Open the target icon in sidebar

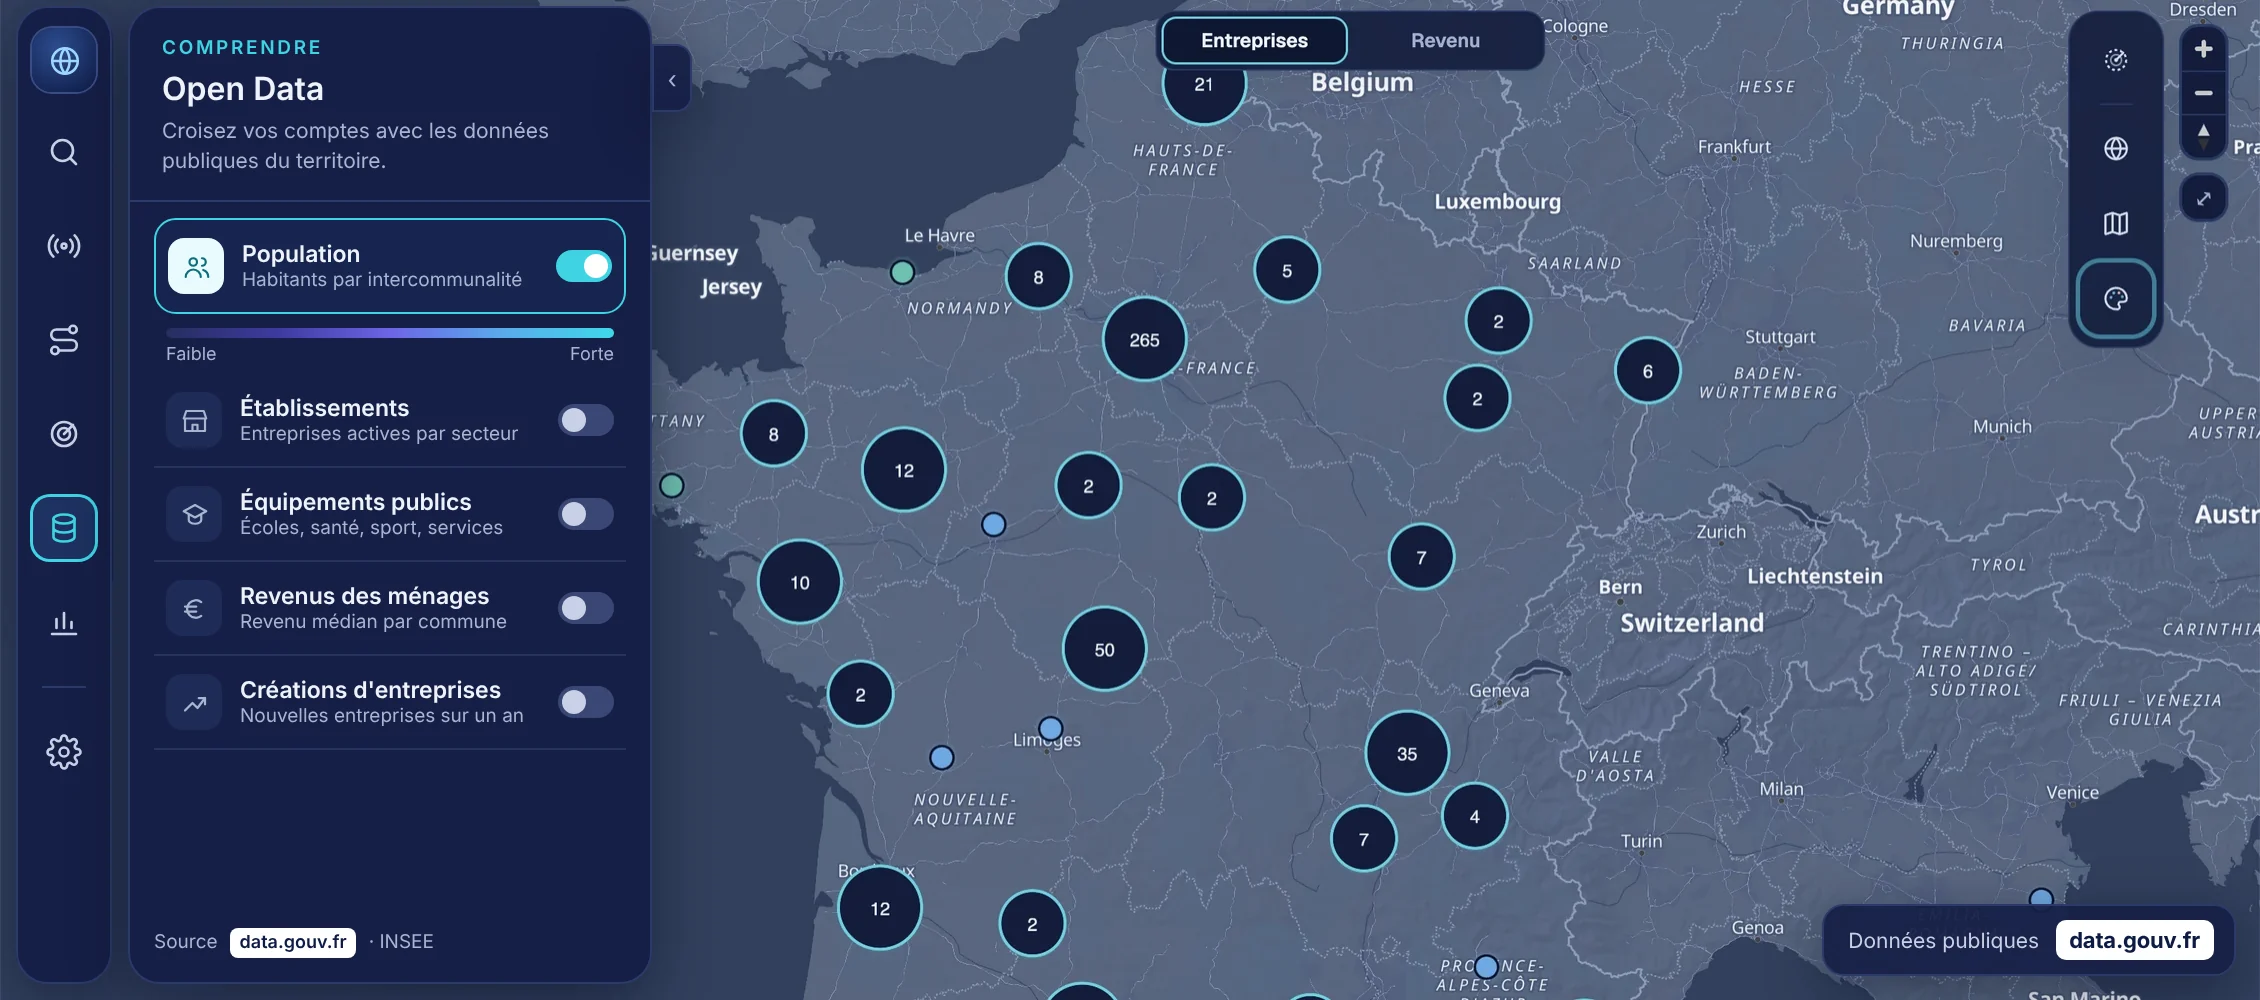coord(64,434)
